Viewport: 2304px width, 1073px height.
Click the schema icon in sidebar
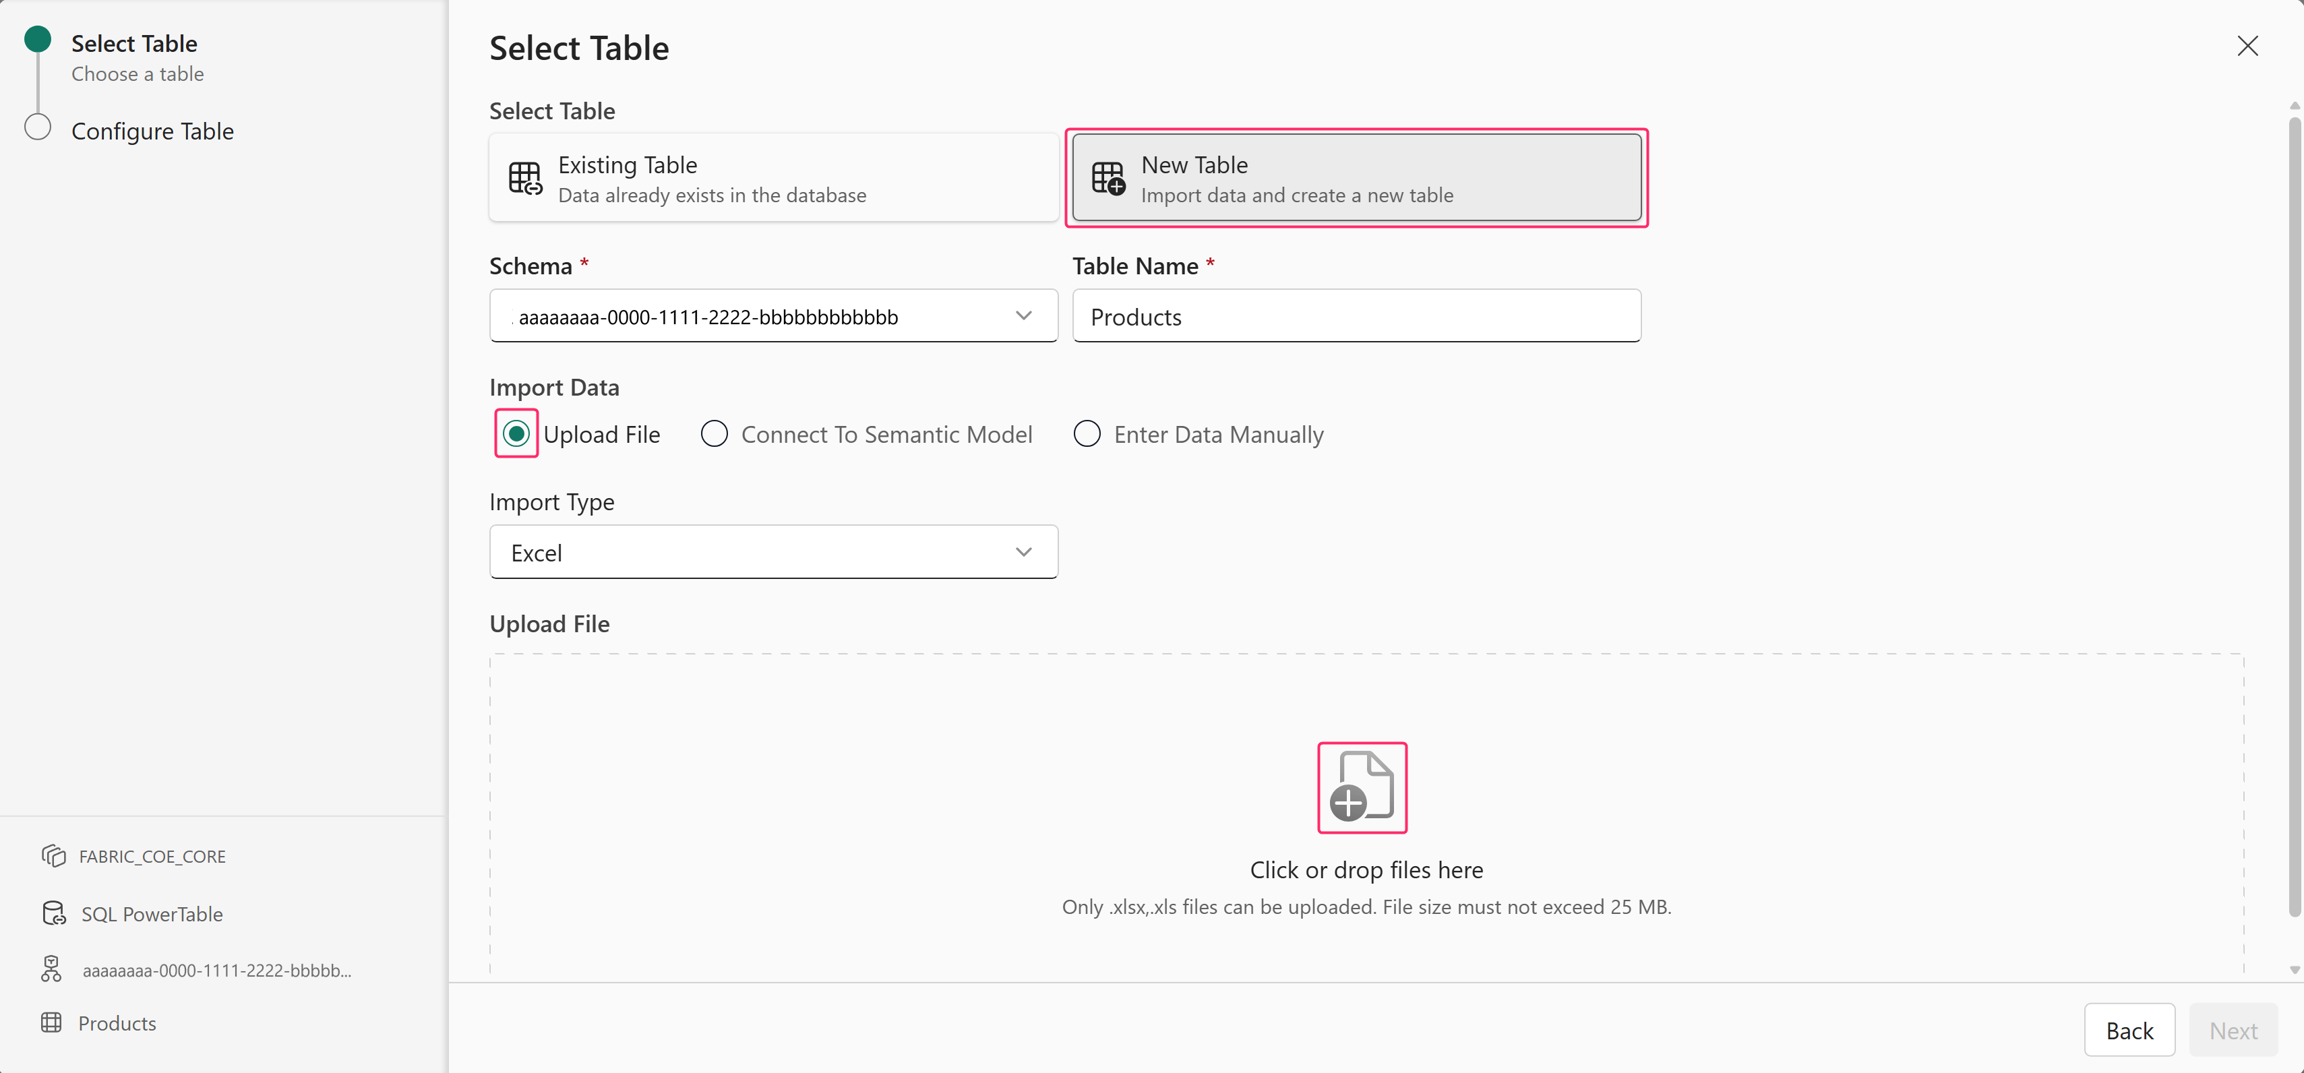pyautogui.click(x=52, y=969)
